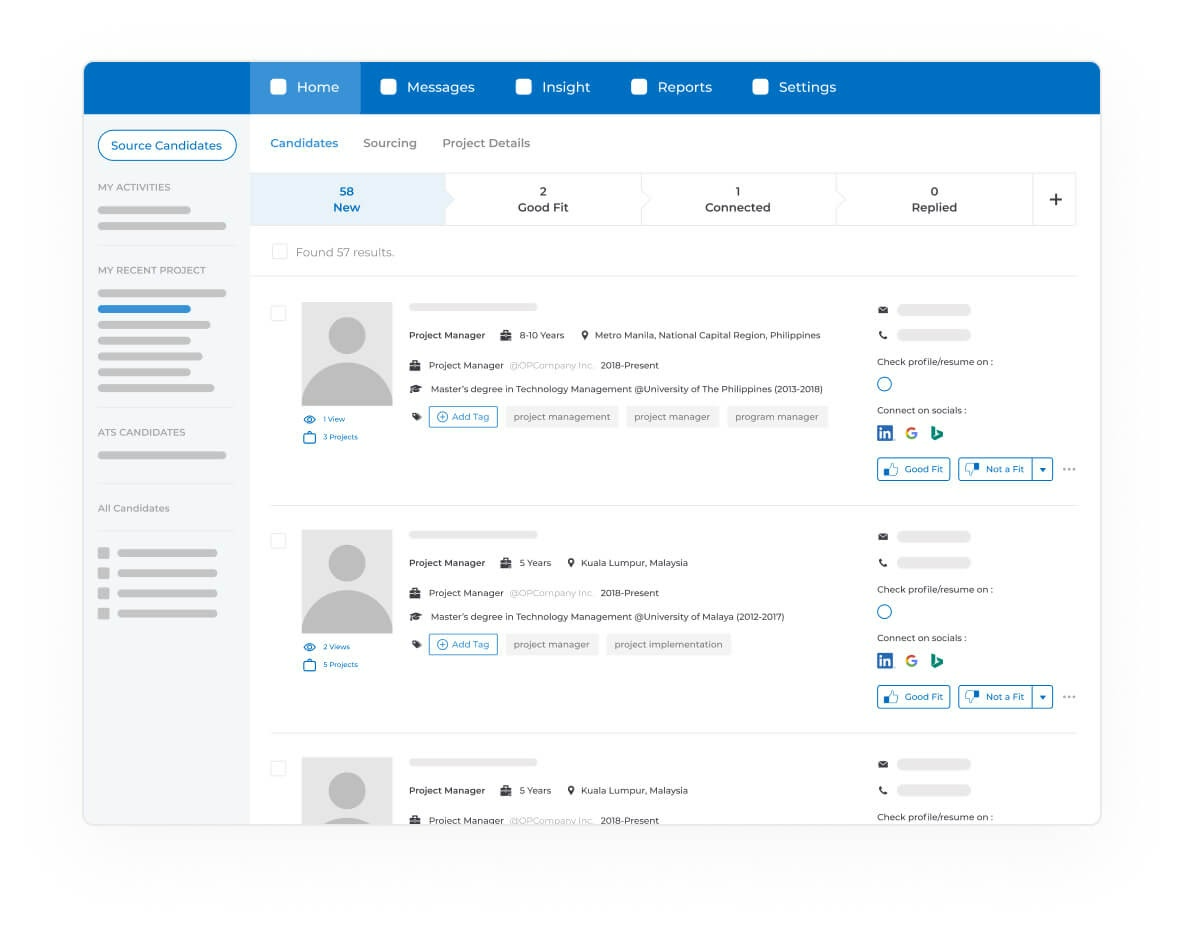The image size is (1184, 930).
Task: Expand Not a Fit dropdown for 2 Views candidate
Action: 1043,697
